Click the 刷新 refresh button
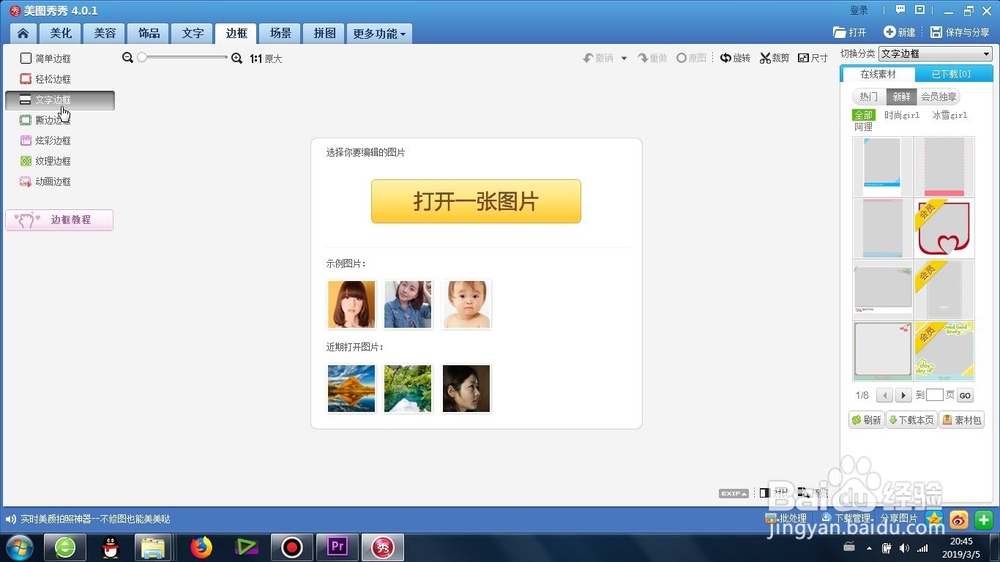This screenshot has width=1000, height=562. coord(866,420)
